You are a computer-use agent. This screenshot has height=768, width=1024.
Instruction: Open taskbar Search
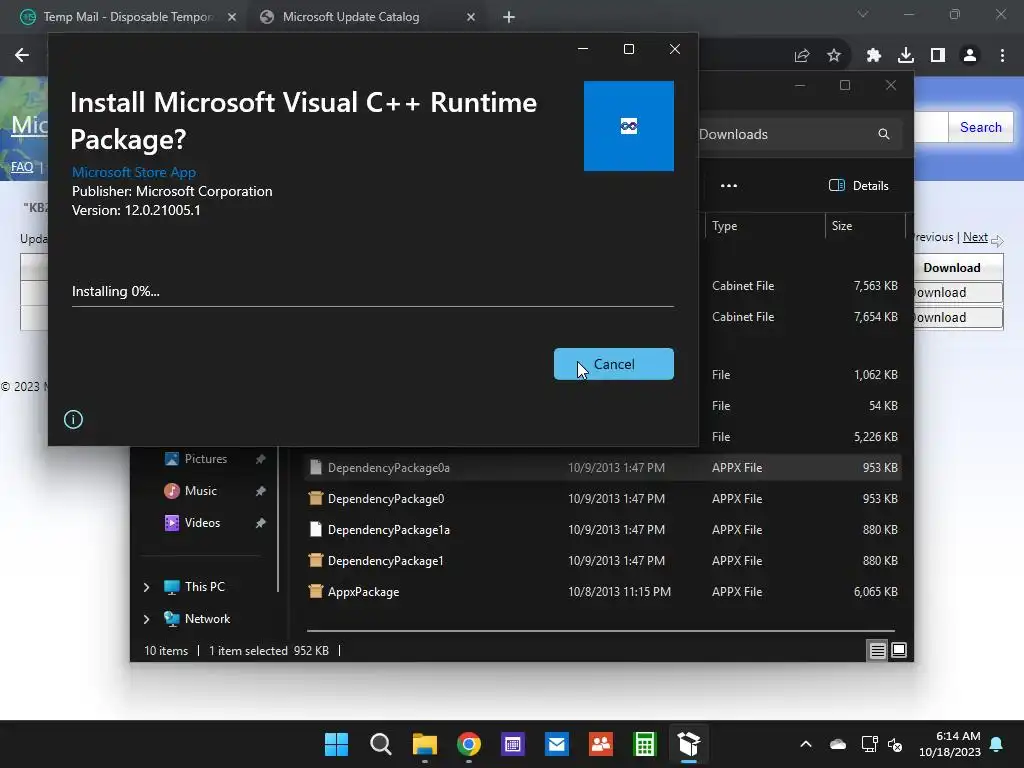click(380, 744)
